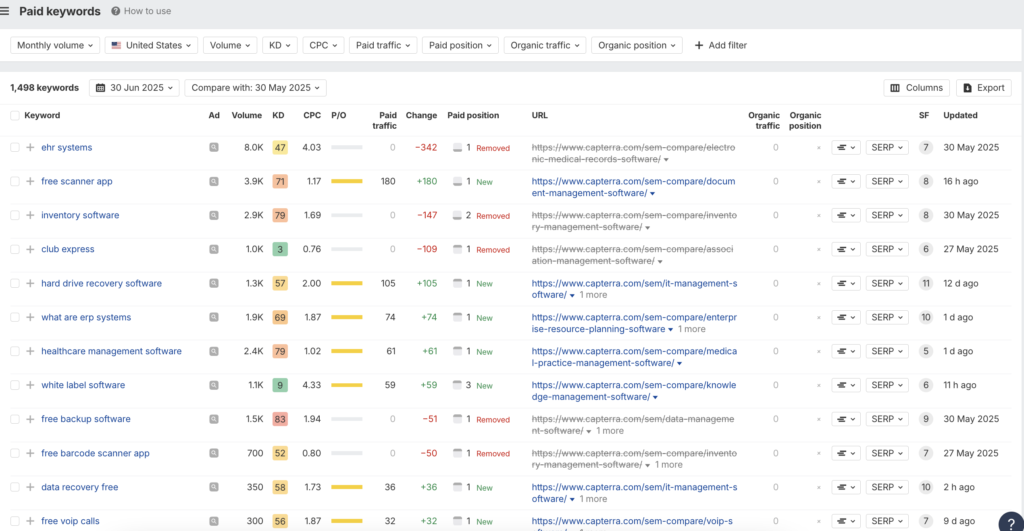The image size is (1024, 531).
Task: Open the Paid traffic filter
Action: point(383,45)
